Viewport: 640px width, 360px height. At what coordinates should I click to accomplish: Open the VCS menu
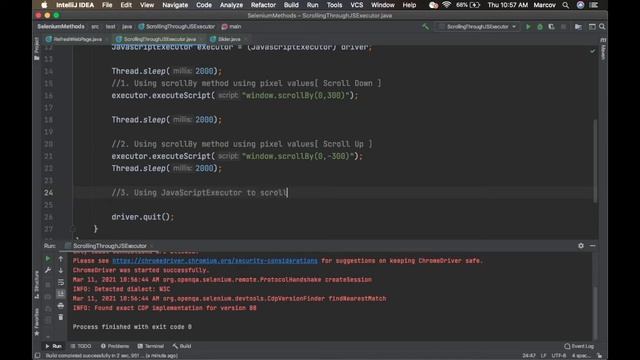357,5
